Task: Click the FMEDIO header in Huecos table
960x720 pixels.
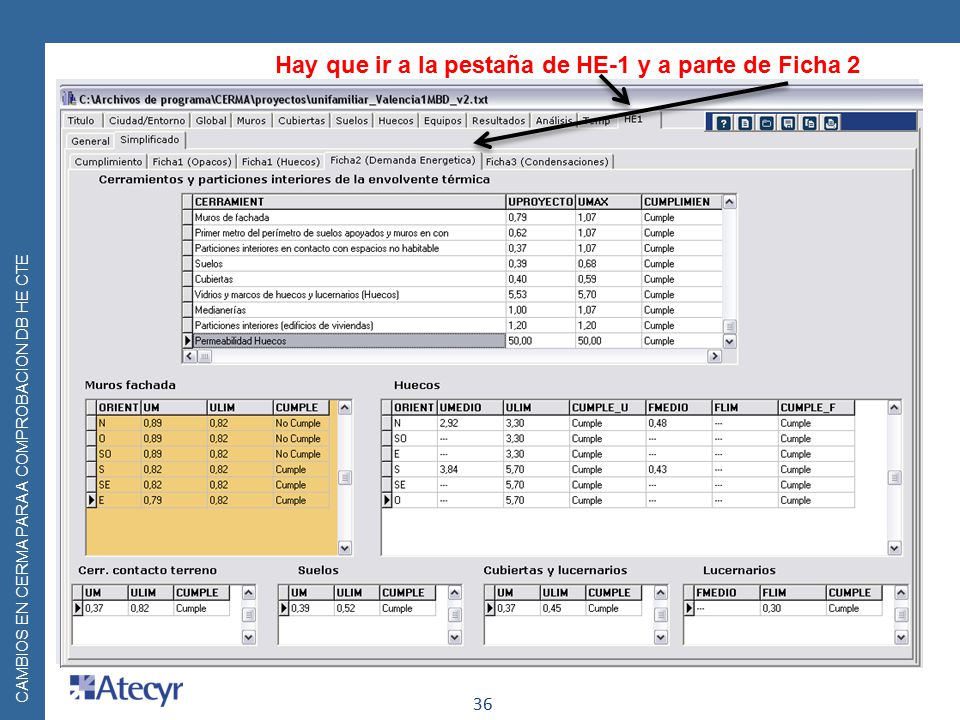Action: click(678, 408)
